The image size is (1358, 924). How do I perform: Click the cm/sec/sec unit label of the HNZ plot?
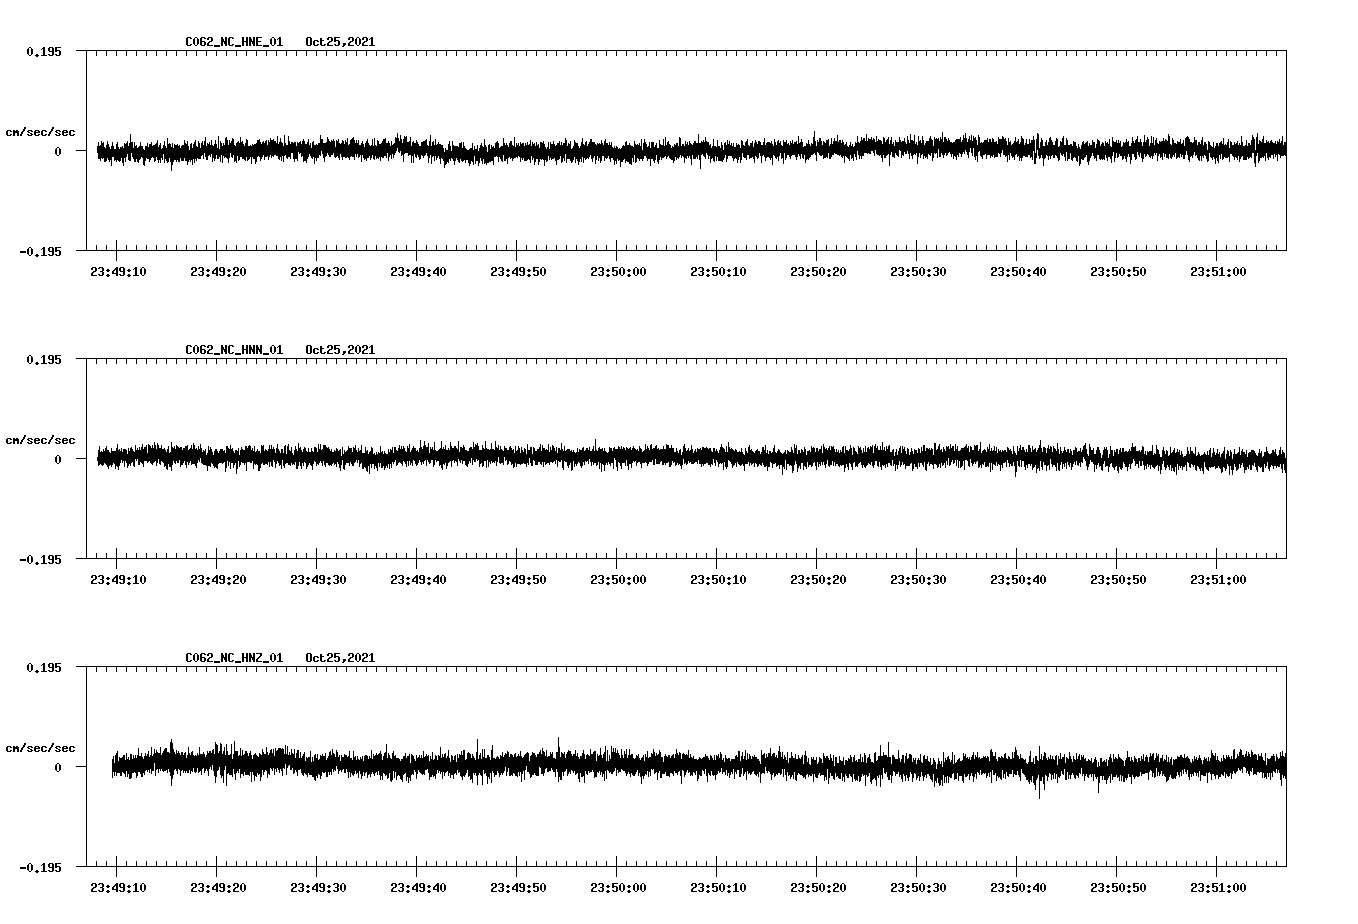pyautogui.click(x=40, y=748)
